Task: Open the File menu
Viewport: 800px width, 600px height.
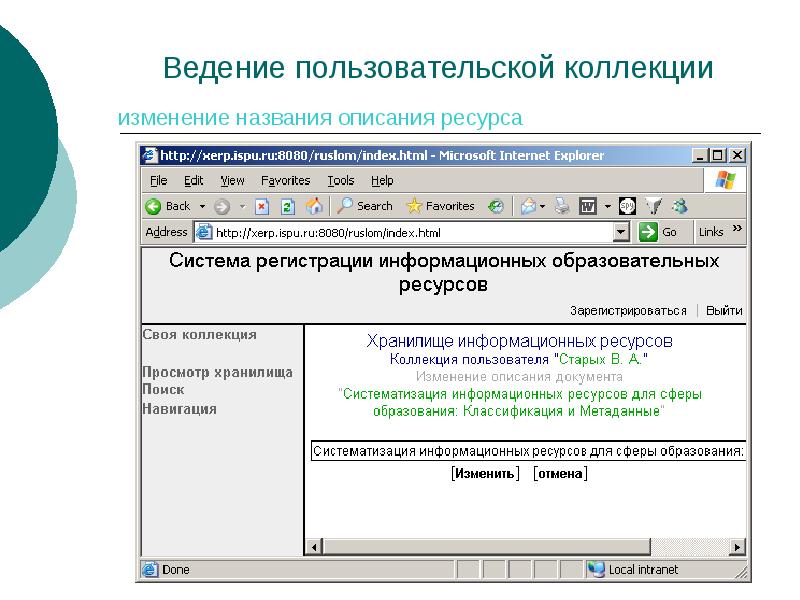Action: 158,181
